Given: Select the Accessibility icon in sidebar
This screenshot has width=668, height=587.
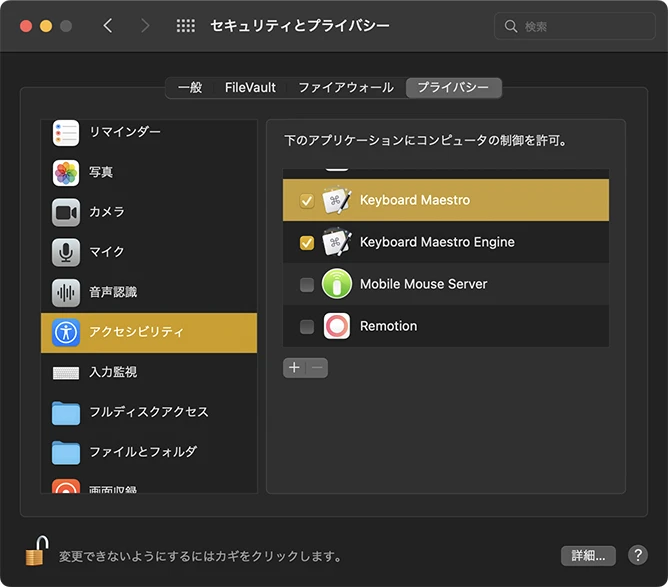Looking at the screenshot, I should [66, 332].
